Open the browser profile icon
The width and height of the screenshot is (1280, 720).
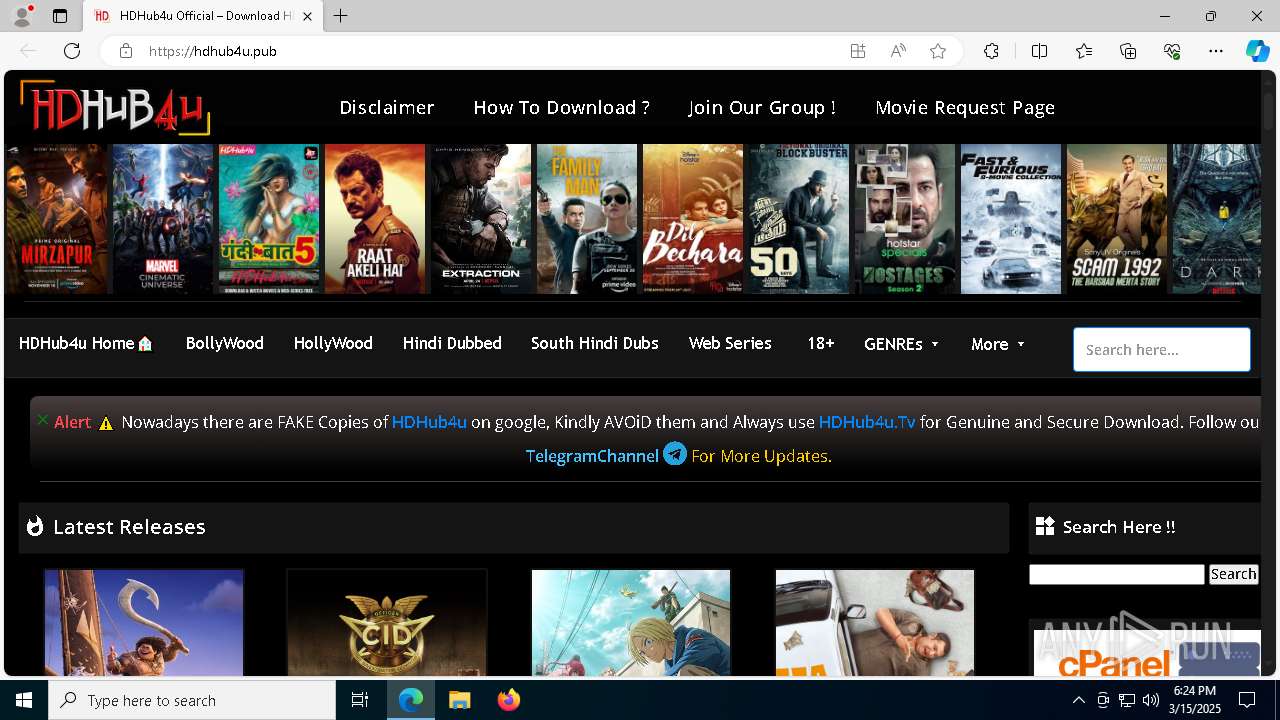click(x=23, y=16)
